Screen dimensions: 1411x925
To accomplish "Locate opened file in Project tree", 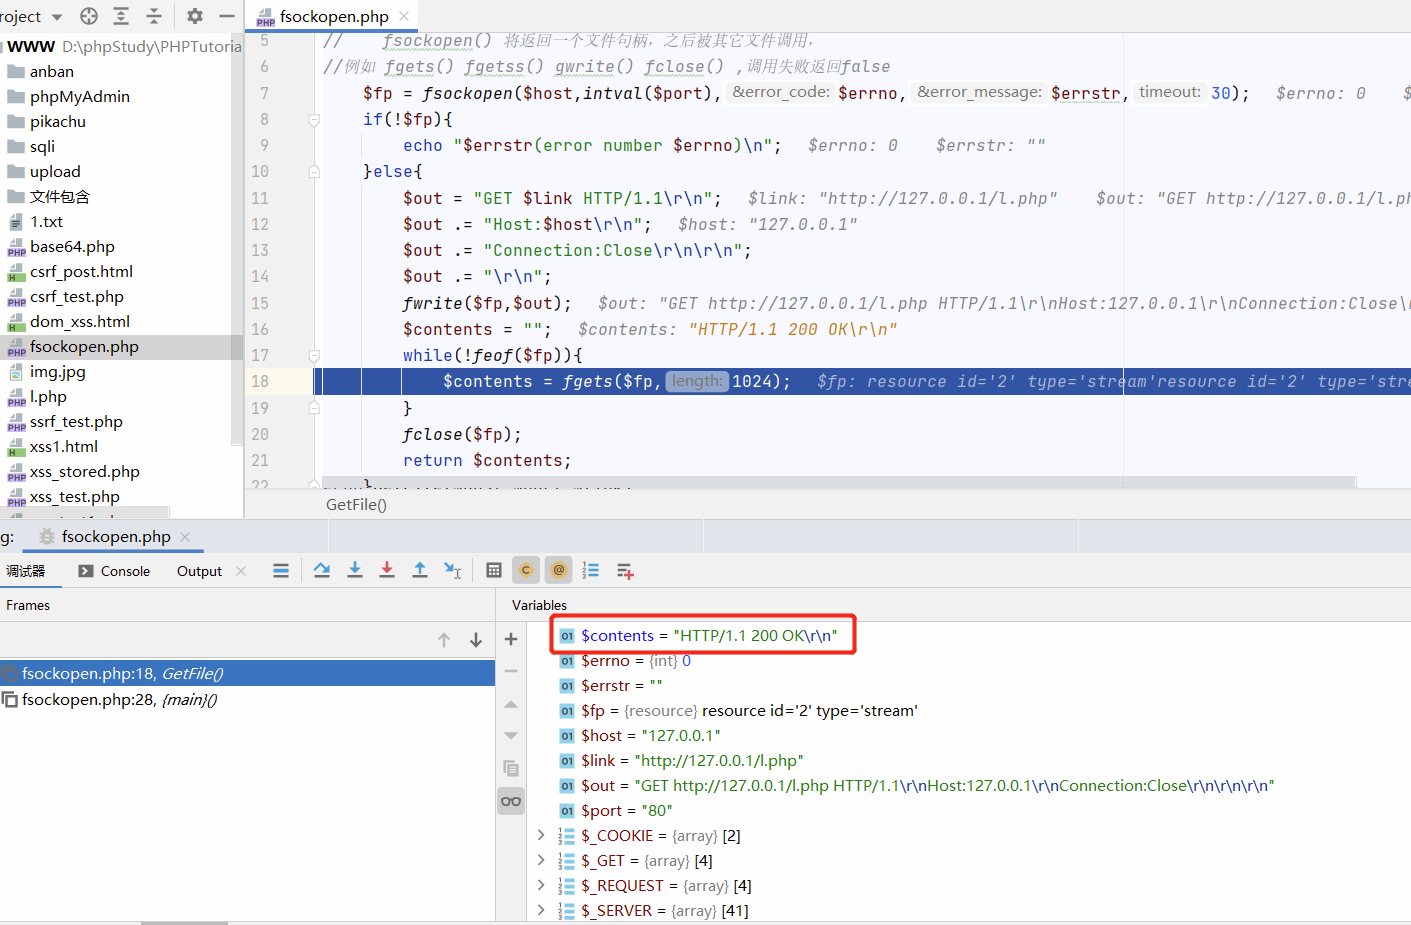I will click(89, 16).
